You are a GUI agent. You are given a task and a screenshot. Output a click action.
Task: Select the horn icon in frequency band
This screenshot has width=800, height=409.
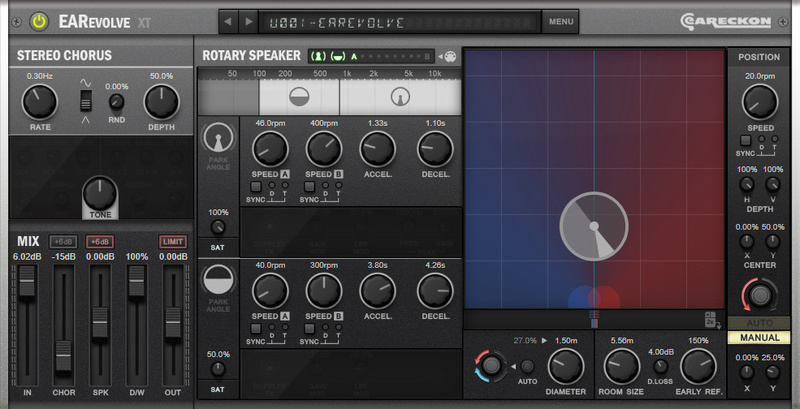400,97
